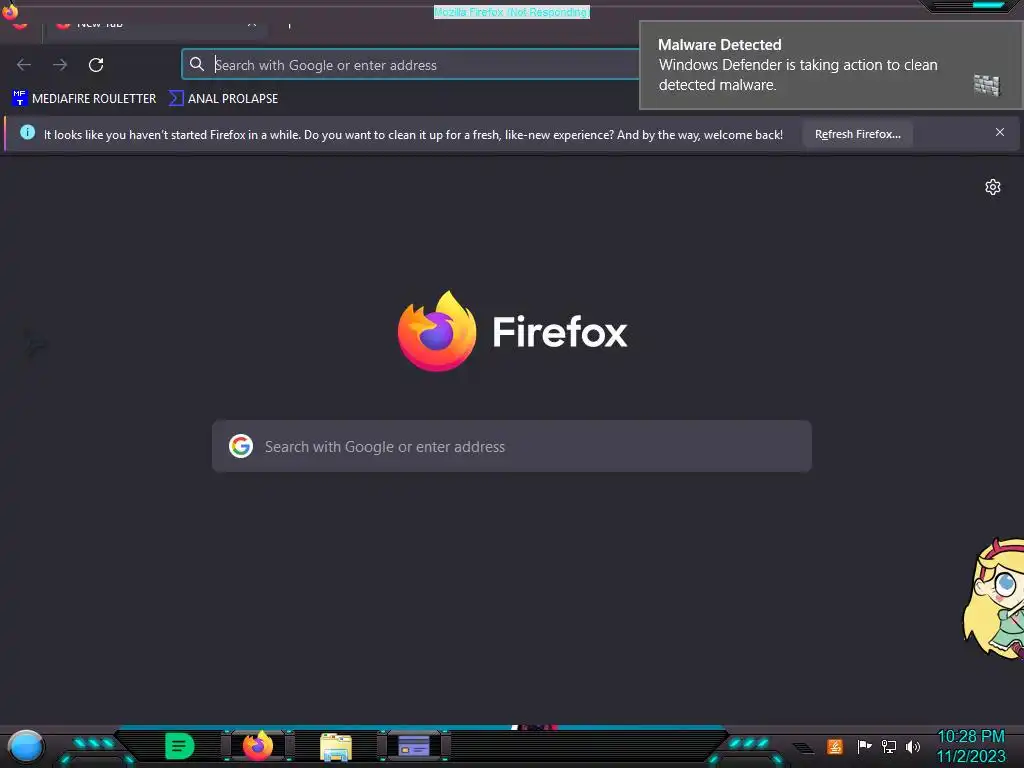Switch to Firefox via taskbar icon
The width and height of the screenshot is (1024, 768).
tap(258, 746)
